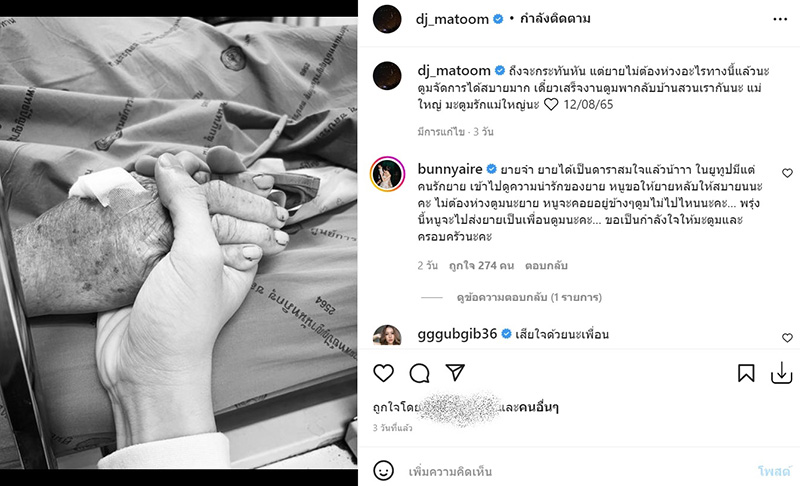Like the post with heart icon

coord(384,373)
